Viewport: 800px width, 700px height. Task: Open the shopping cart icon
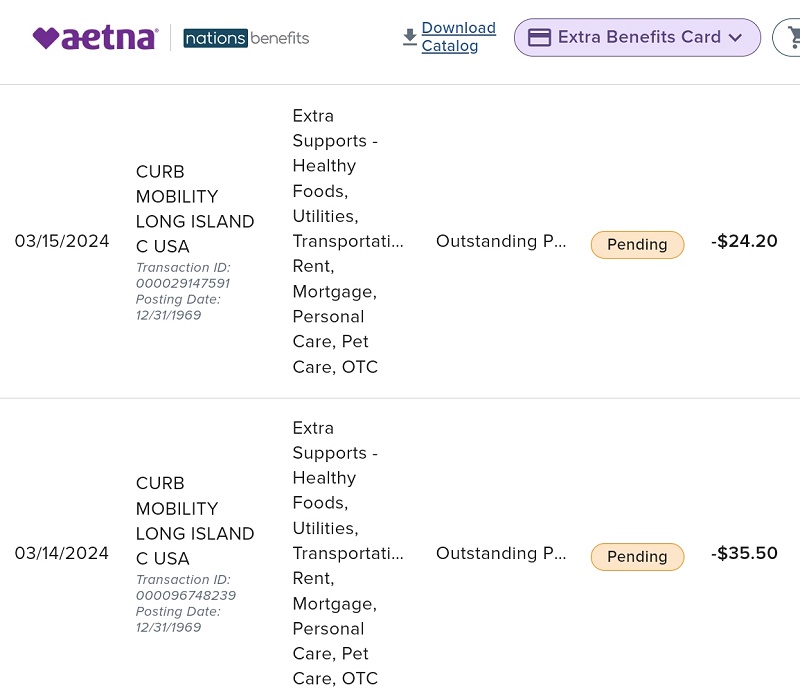point(792,37)
